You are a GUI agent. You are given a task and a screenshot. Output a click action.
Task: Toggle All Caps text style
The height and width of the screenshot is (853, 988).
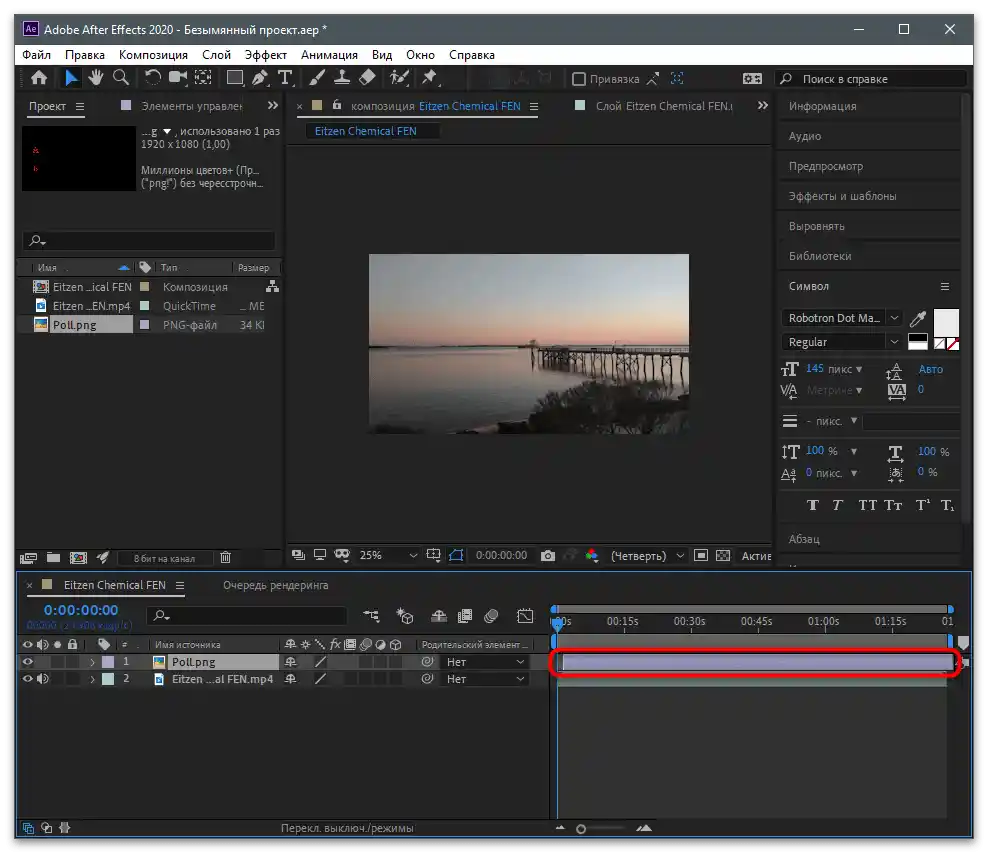click(x=867, y=505)
